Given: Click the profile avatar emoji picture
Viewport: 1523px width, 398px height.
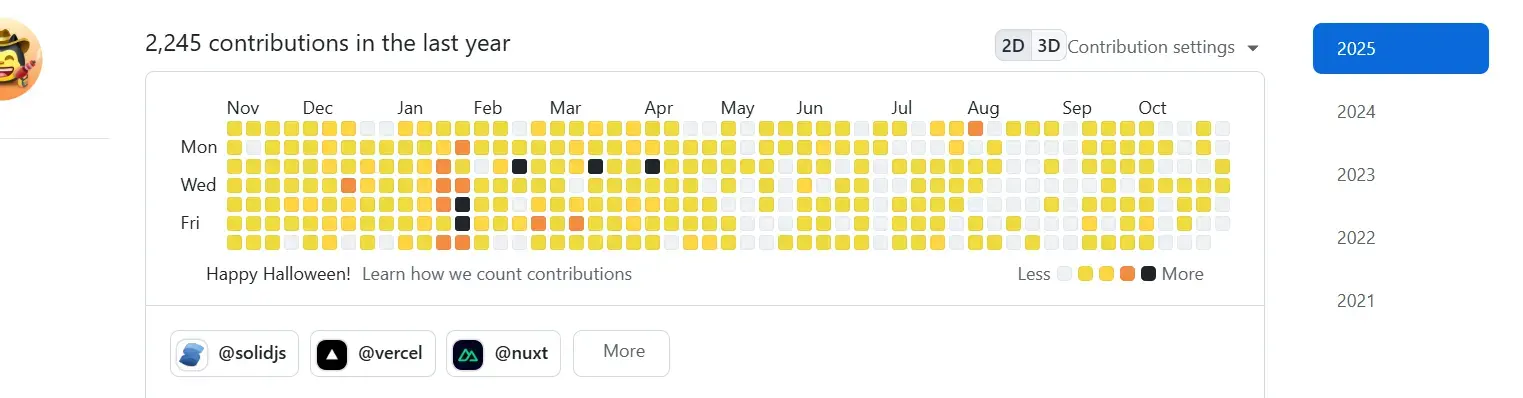Looking at the screenshot, I should (x=13, y=58).
